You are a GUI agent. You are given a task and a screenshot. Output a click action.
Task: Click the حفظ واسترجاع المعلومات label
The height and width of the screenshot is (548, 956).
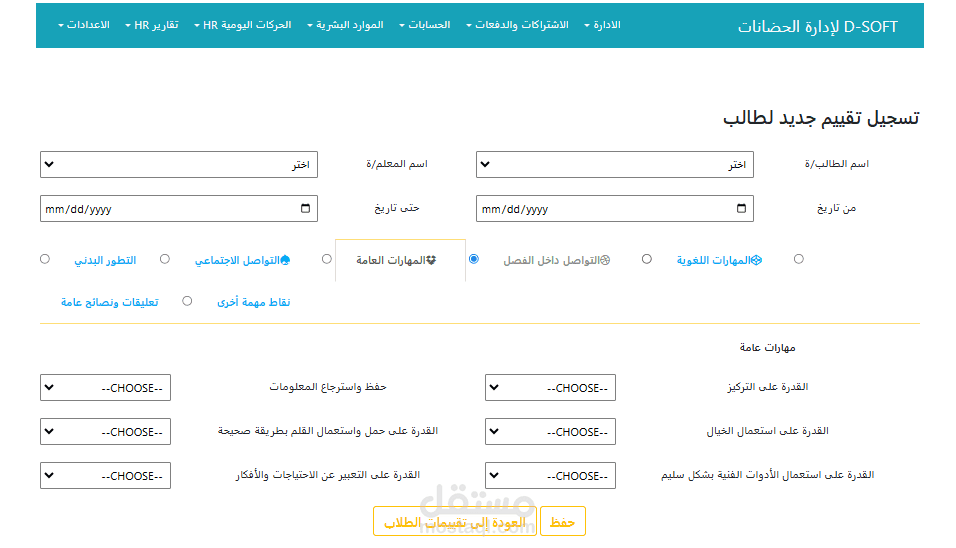pos(328,387)
